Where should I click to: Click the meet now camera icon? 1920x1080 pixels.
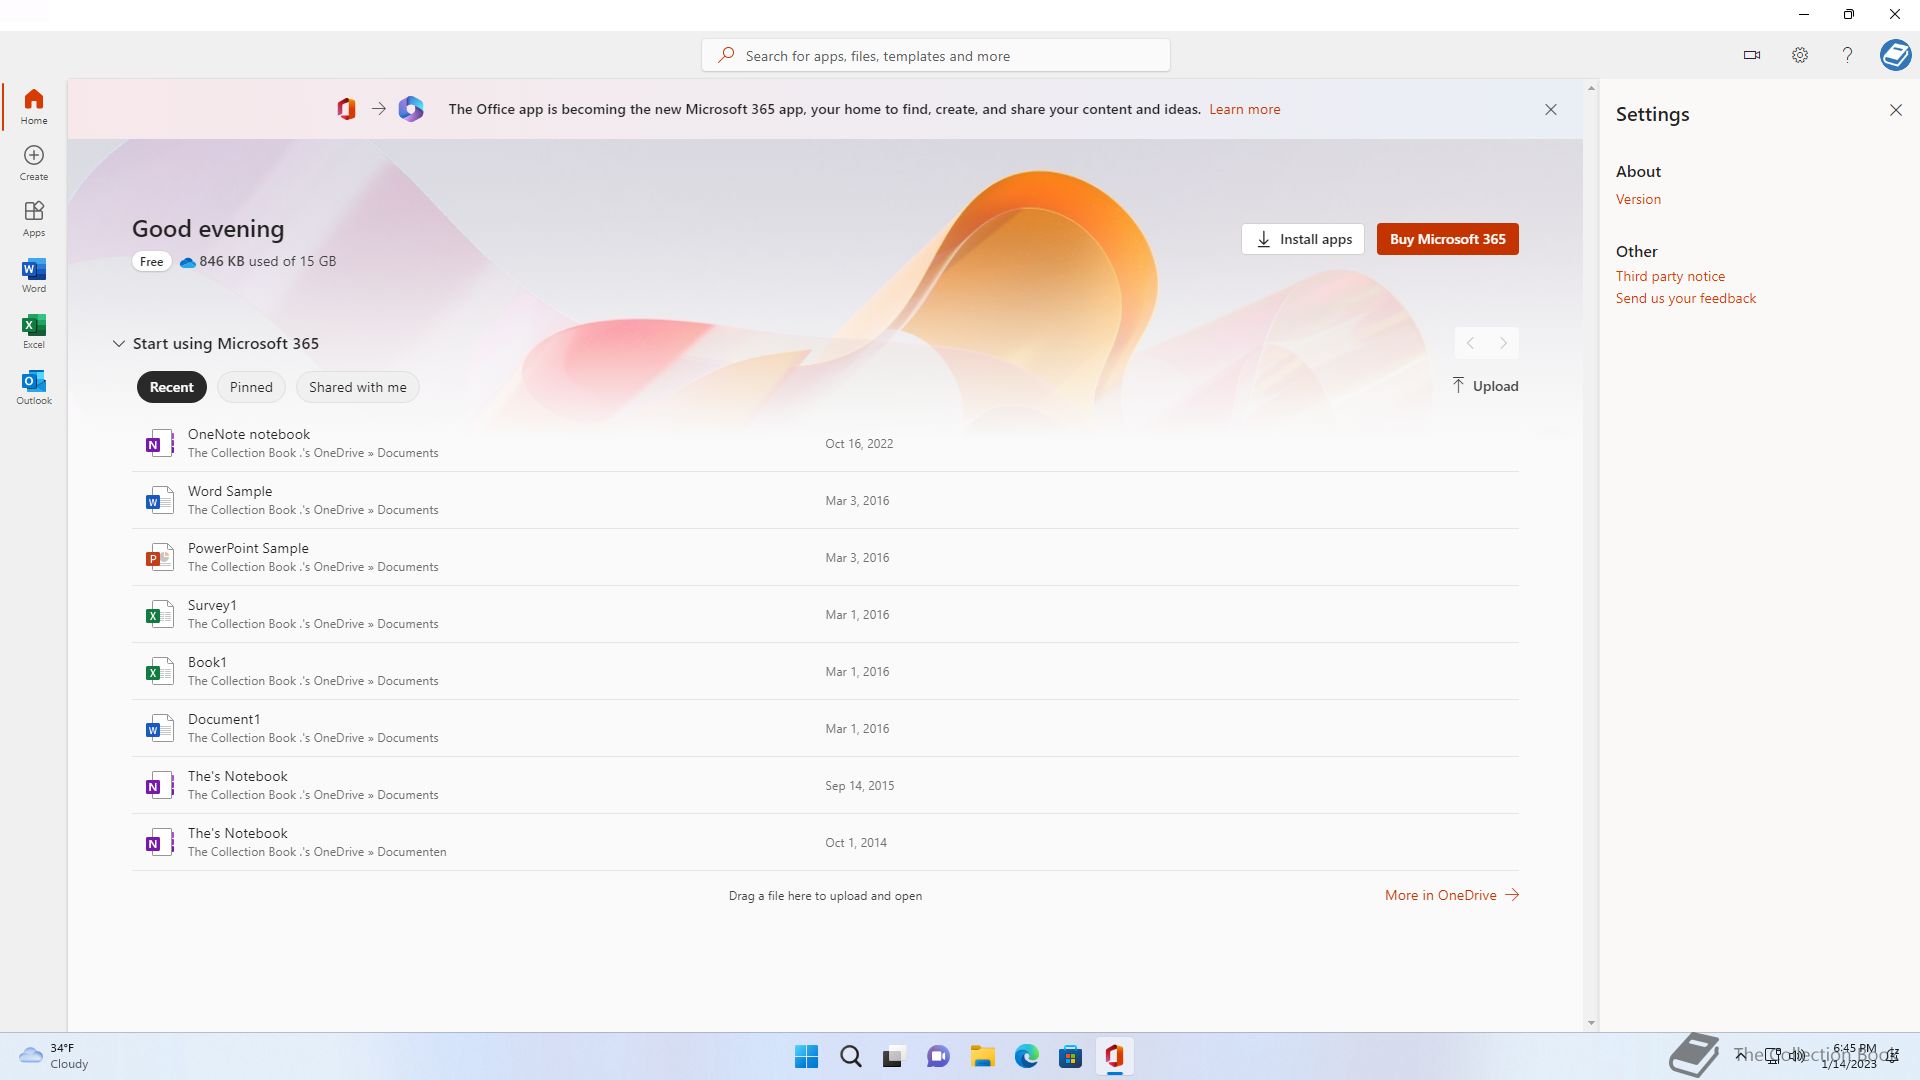(x=1752, y=55)
